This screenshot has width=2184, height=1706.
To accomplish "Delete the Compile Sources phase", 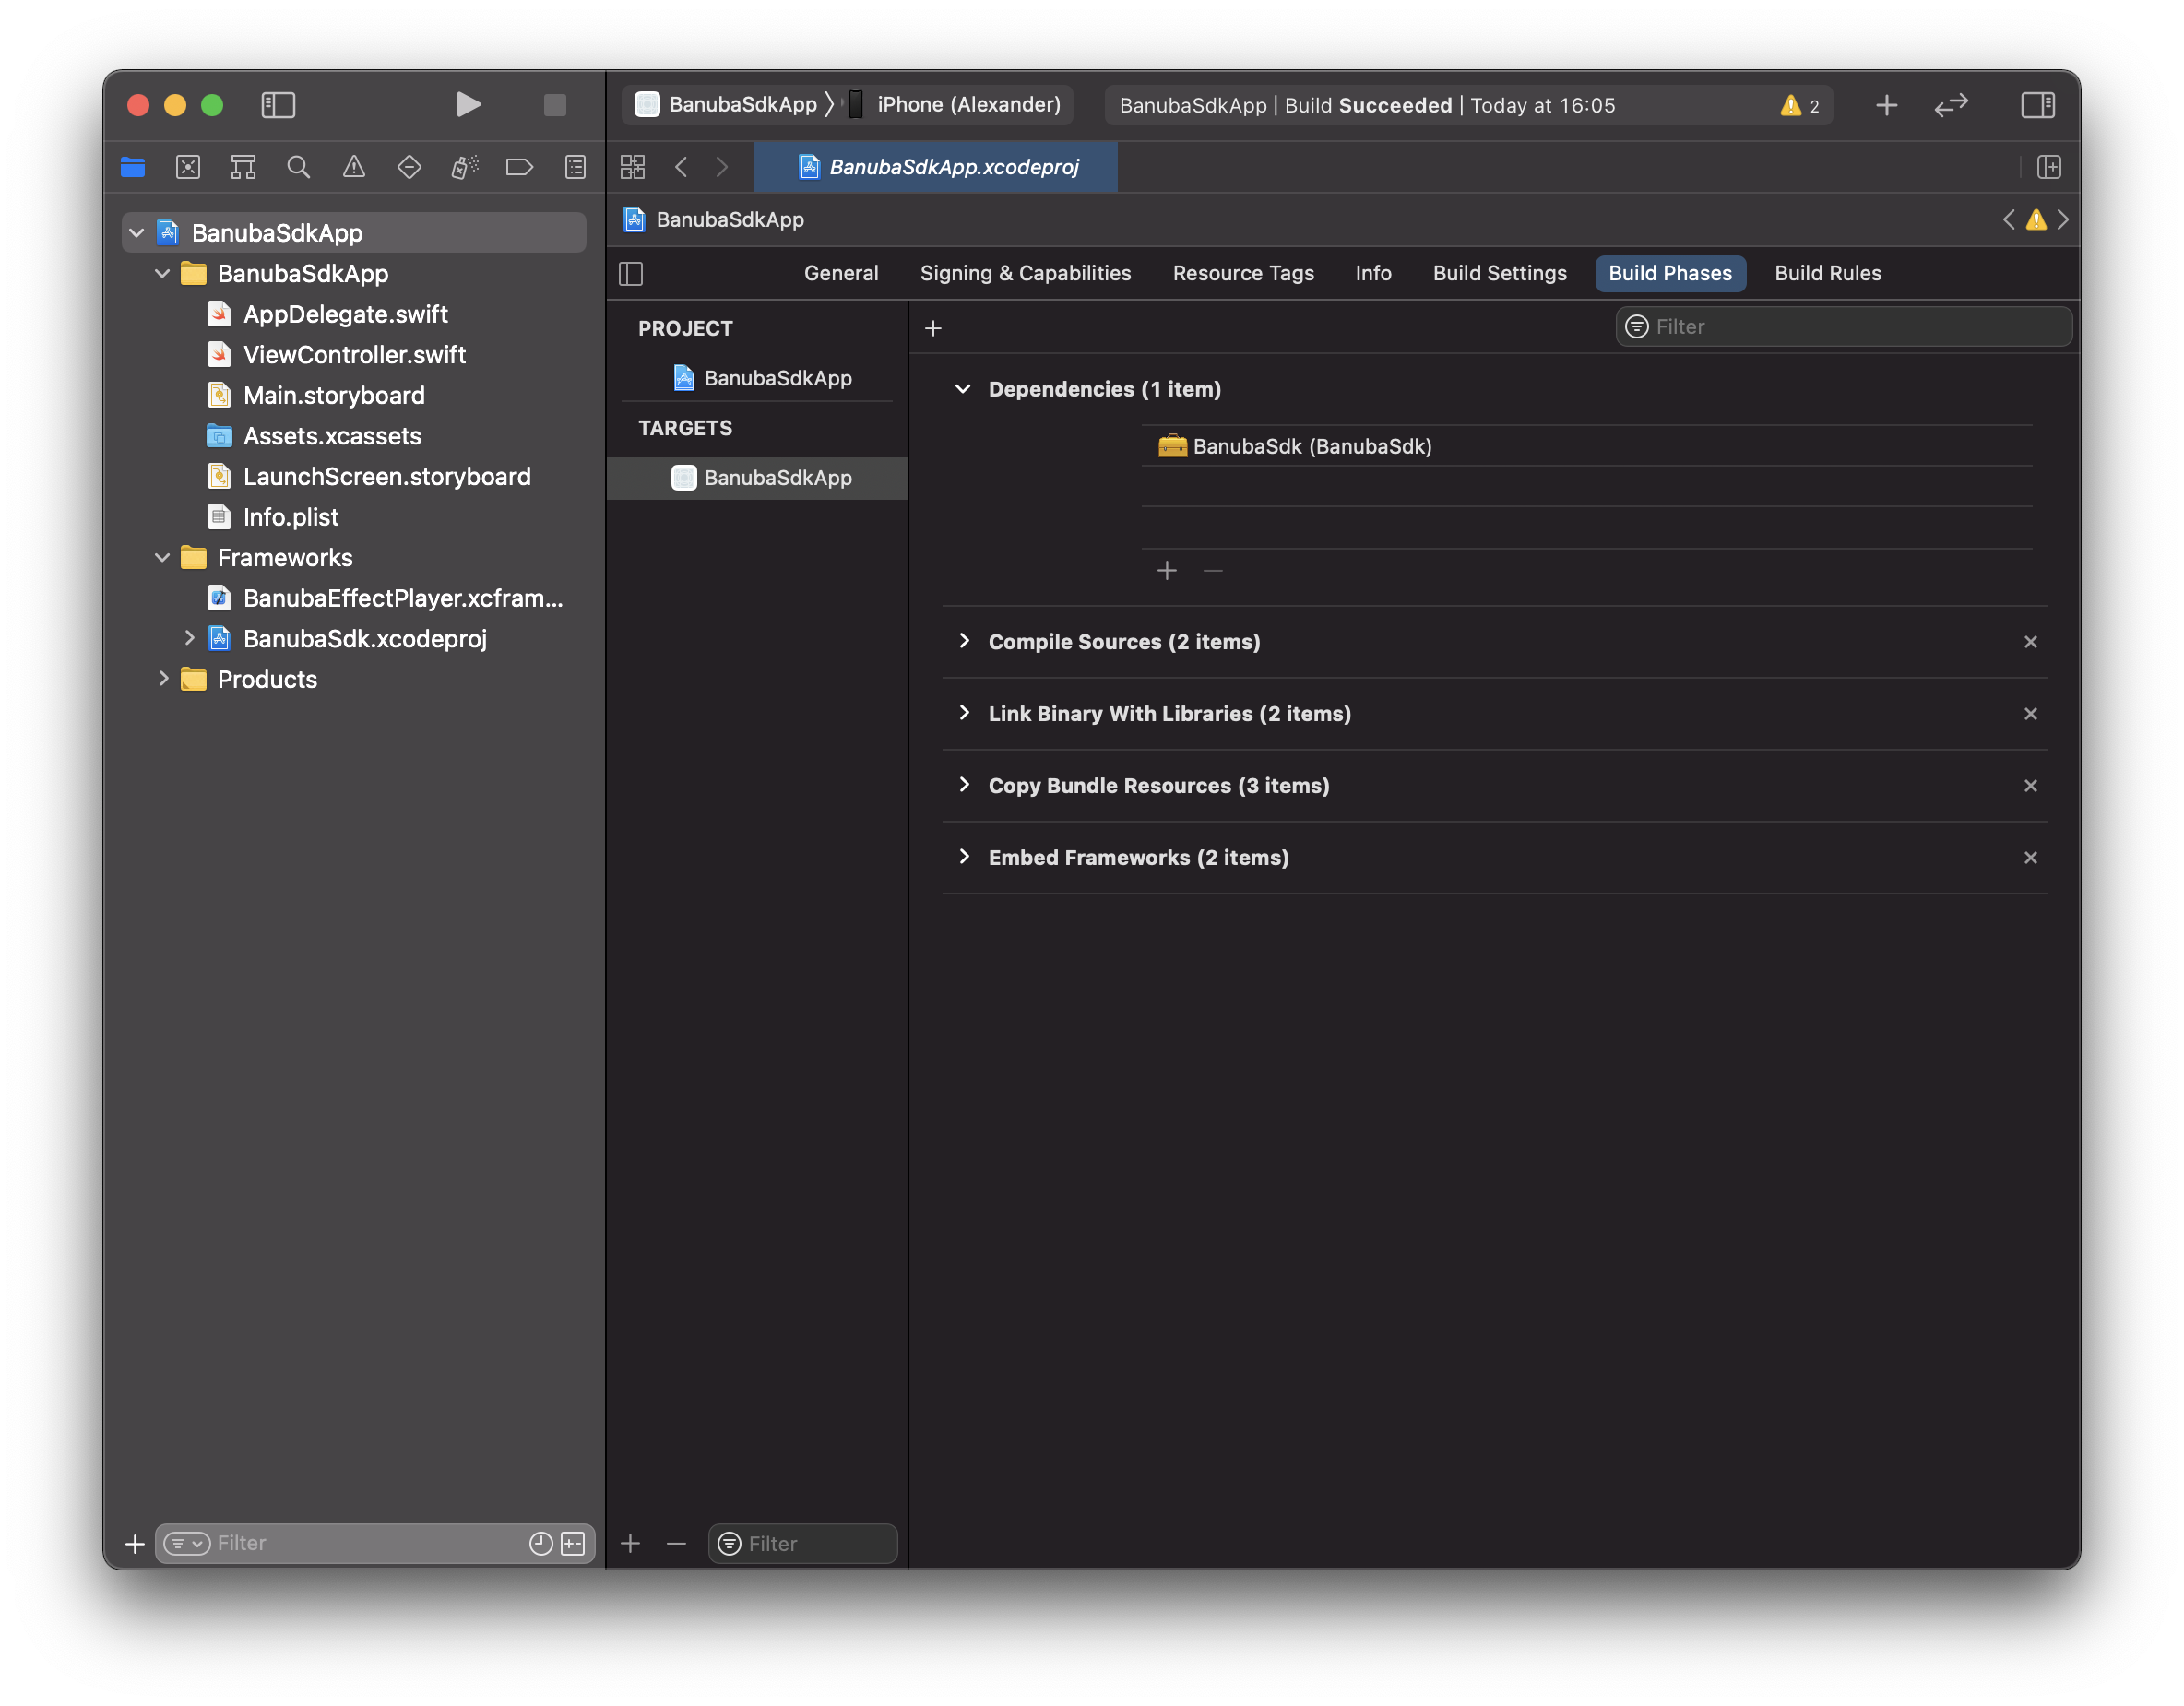I will 2030,642.
